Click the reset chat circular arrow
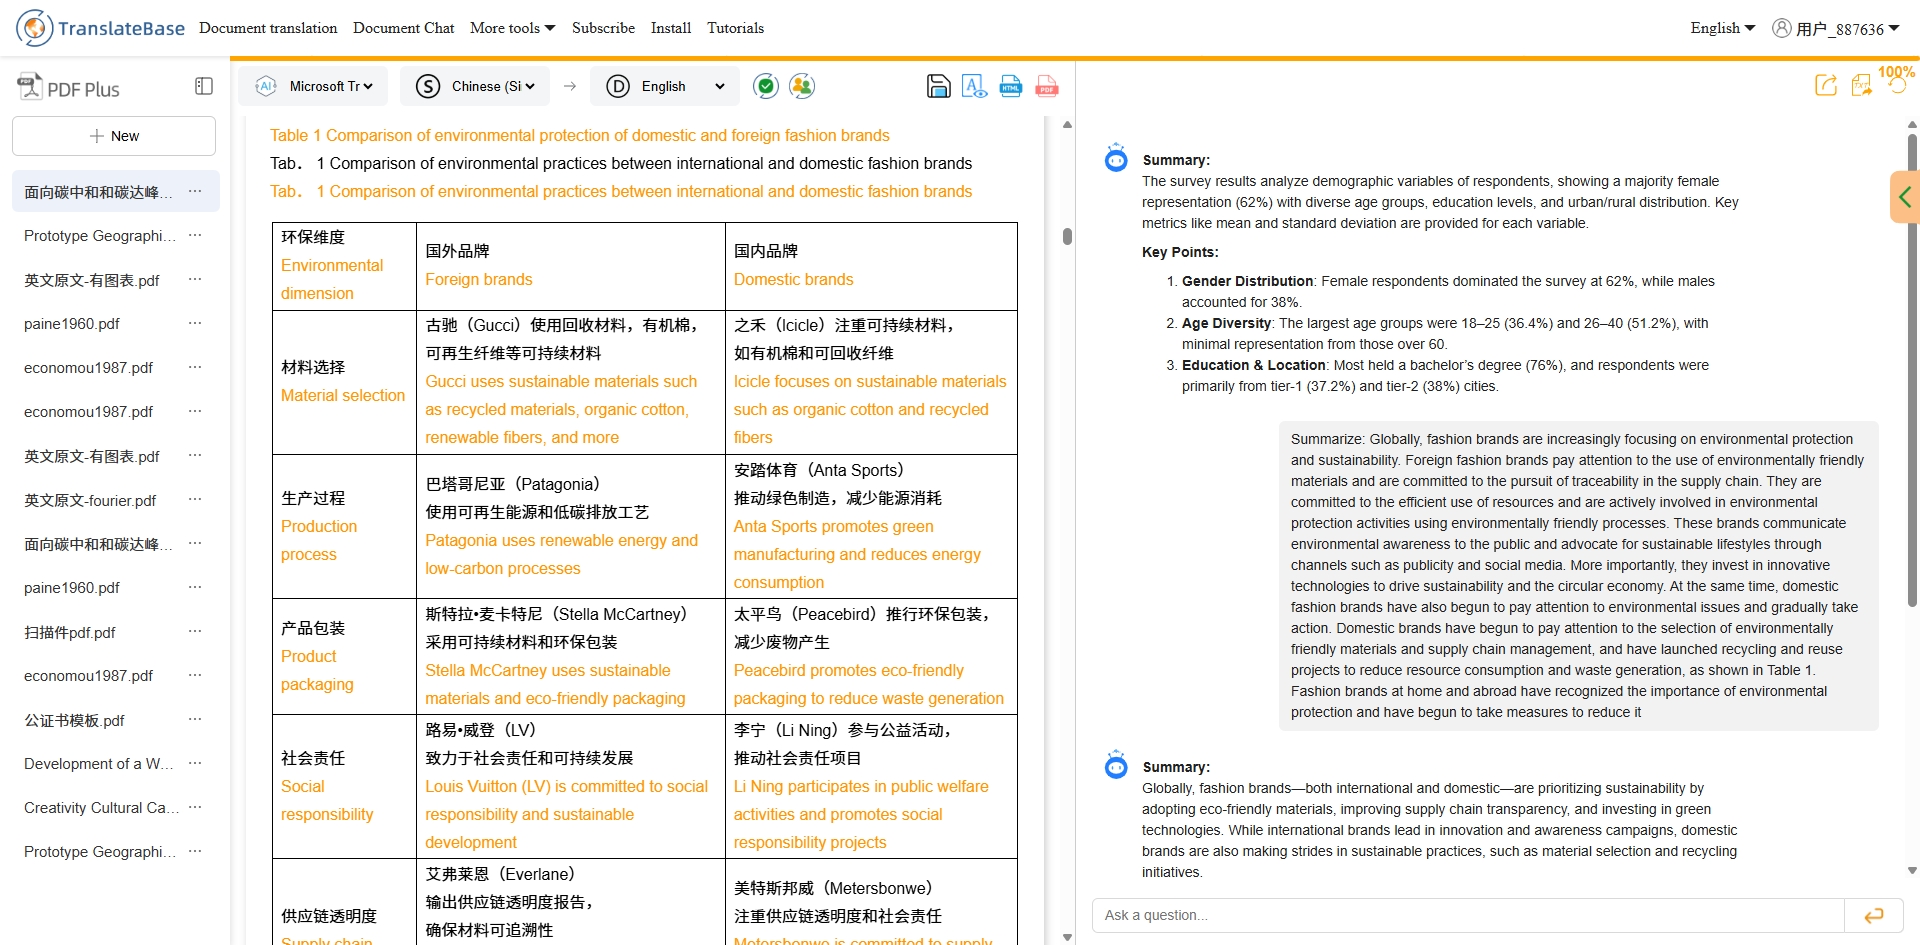 click(1897, 85)
